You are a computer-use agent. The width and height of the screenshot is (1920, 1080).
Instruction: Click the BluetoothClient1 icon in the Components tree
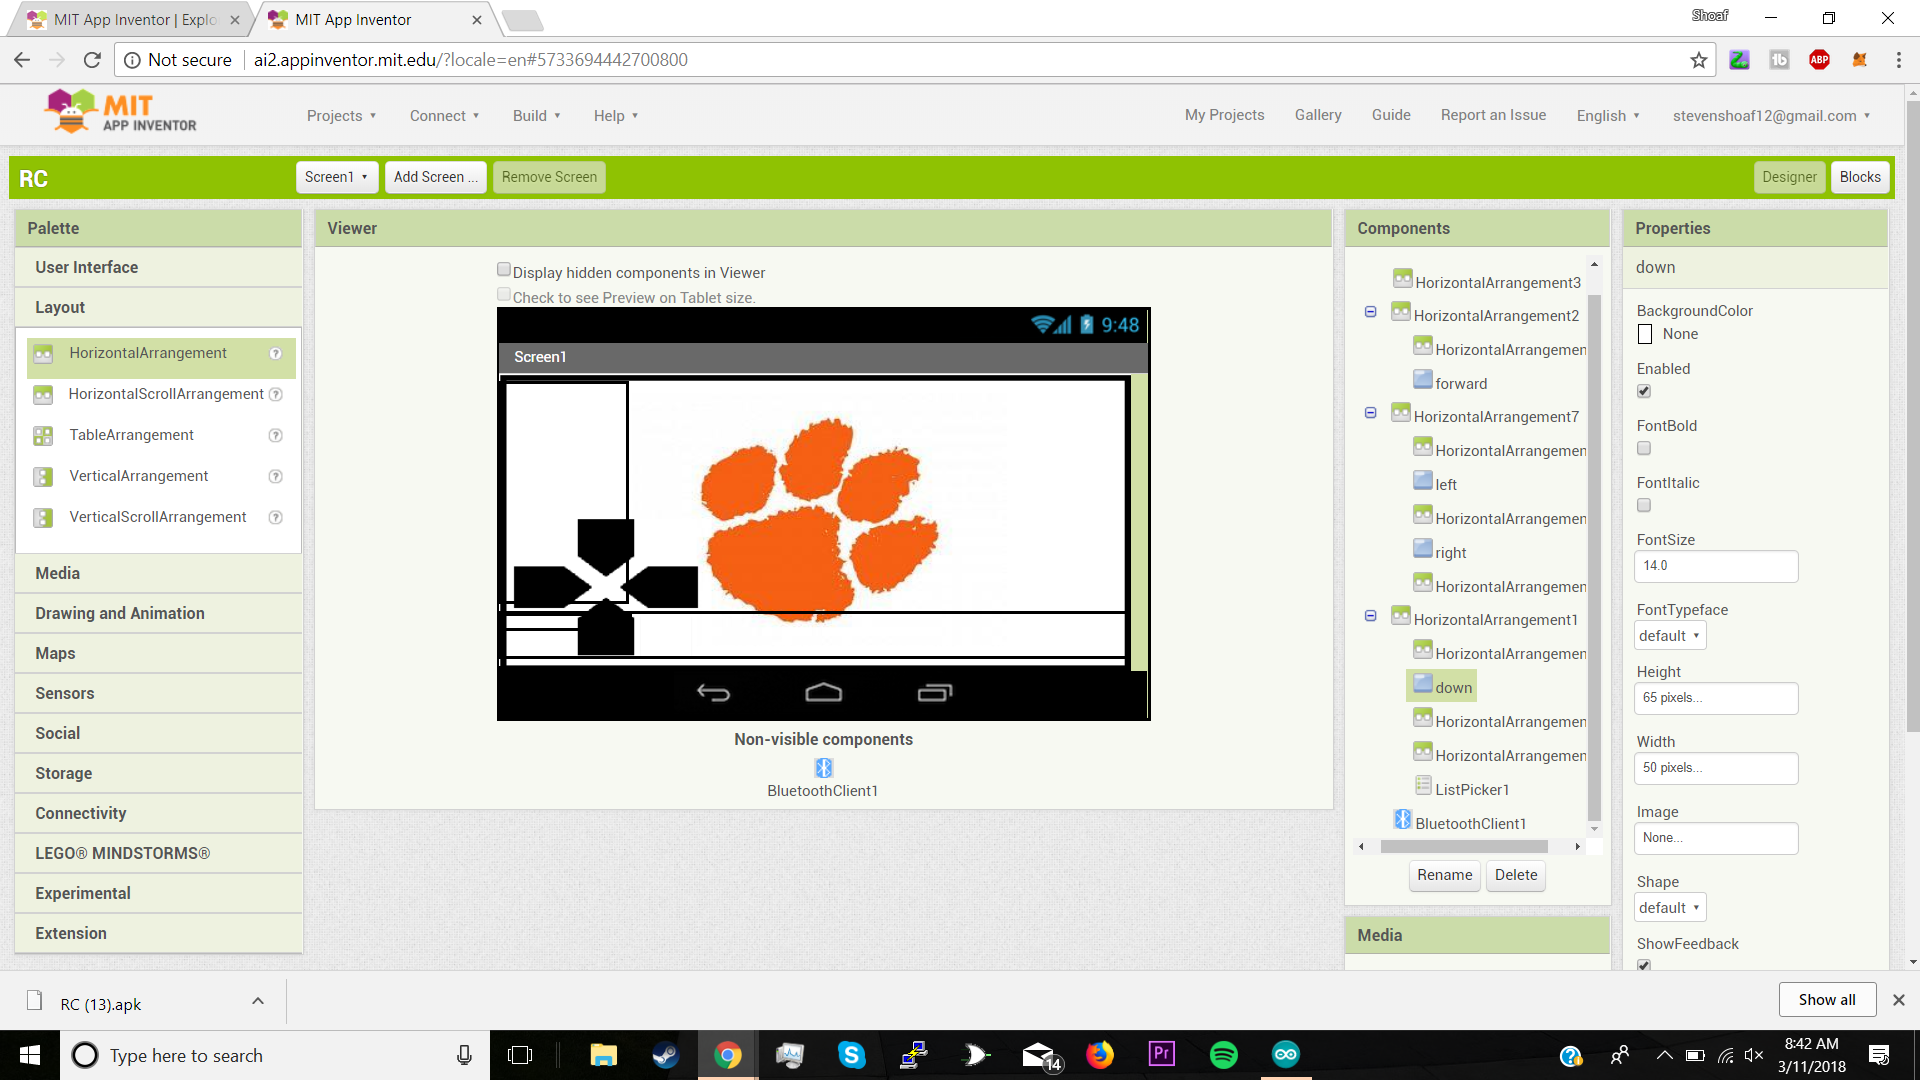1402,821
